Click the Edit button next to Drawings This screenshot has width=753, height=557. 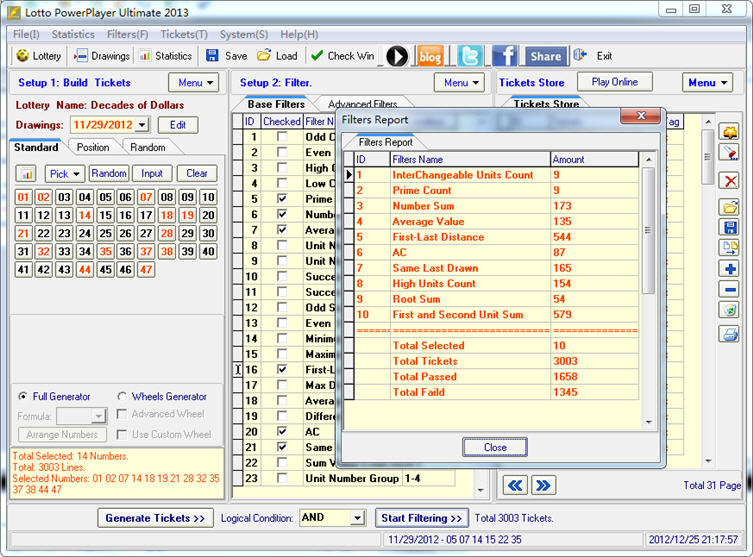coord(178,125)
